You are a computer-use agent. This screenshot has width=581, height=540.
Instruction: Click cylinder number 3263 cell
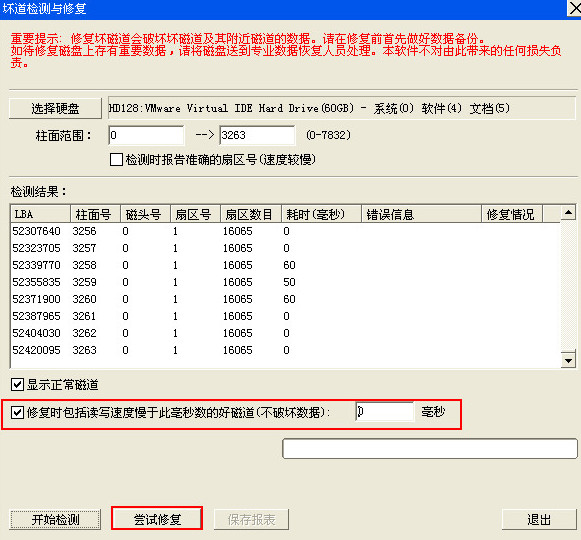point(84,350)
